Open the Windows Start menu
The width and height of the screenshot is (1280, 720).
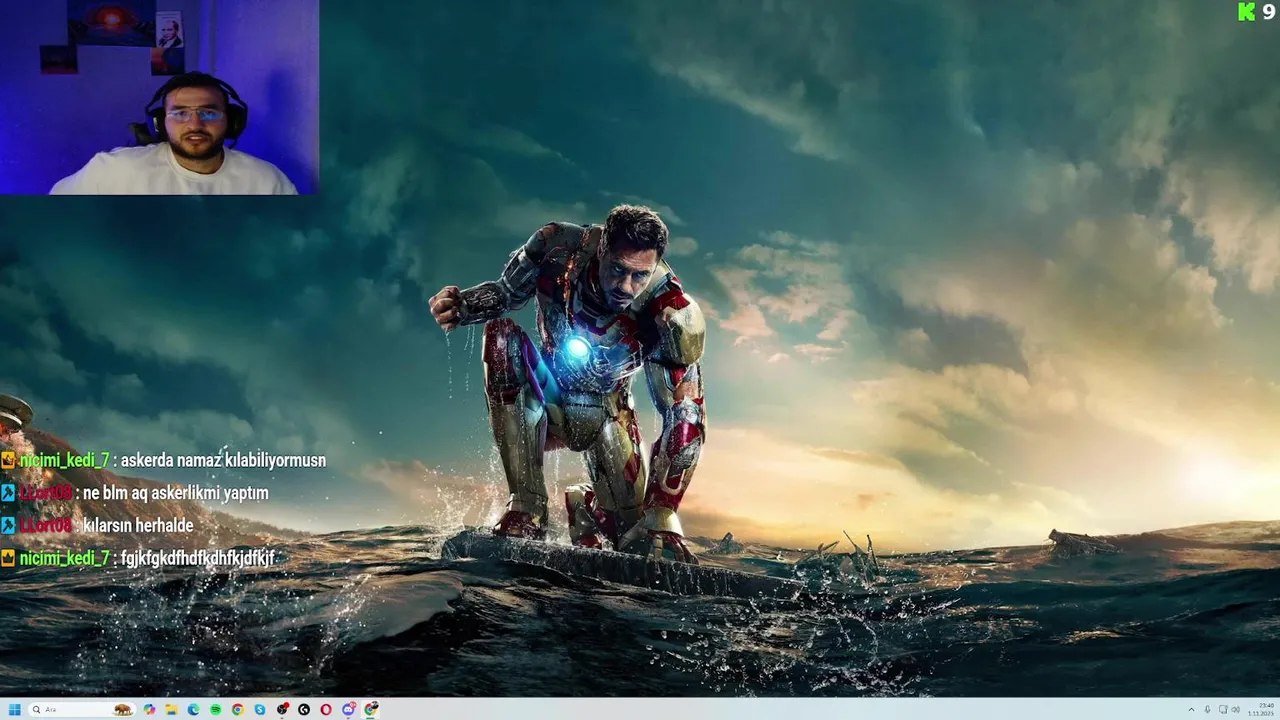point(15,709)
